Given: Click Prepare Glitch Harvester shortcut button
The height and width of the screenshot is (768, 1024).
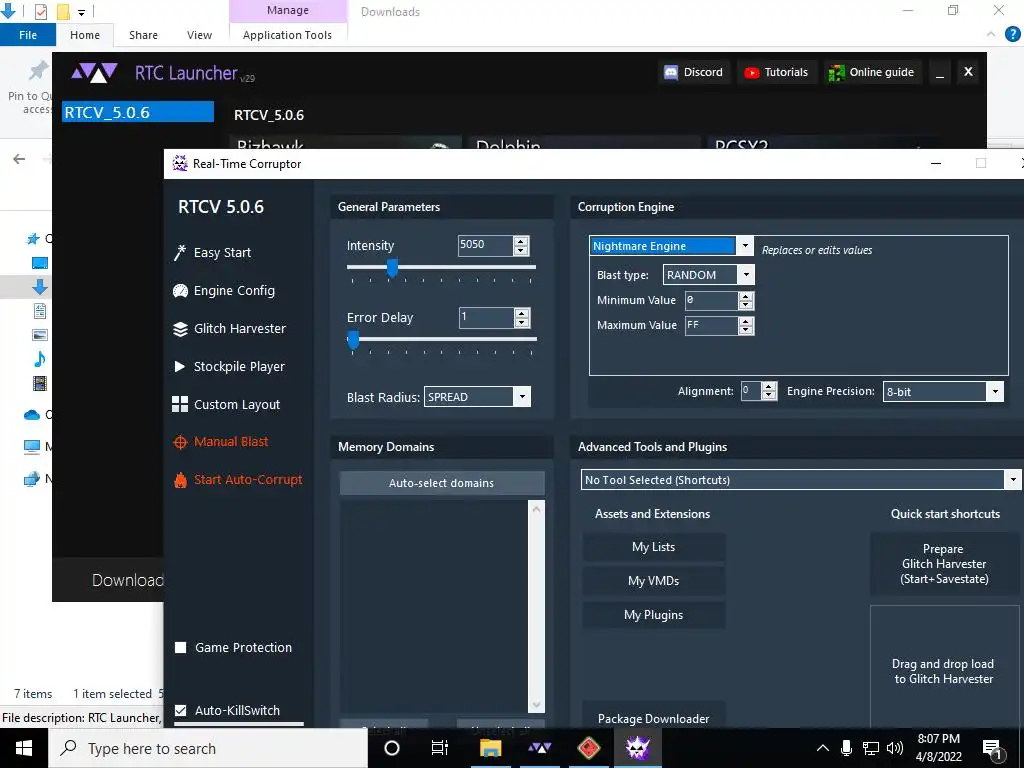Looking at the screenshot, I should click(x=944, y=564).
